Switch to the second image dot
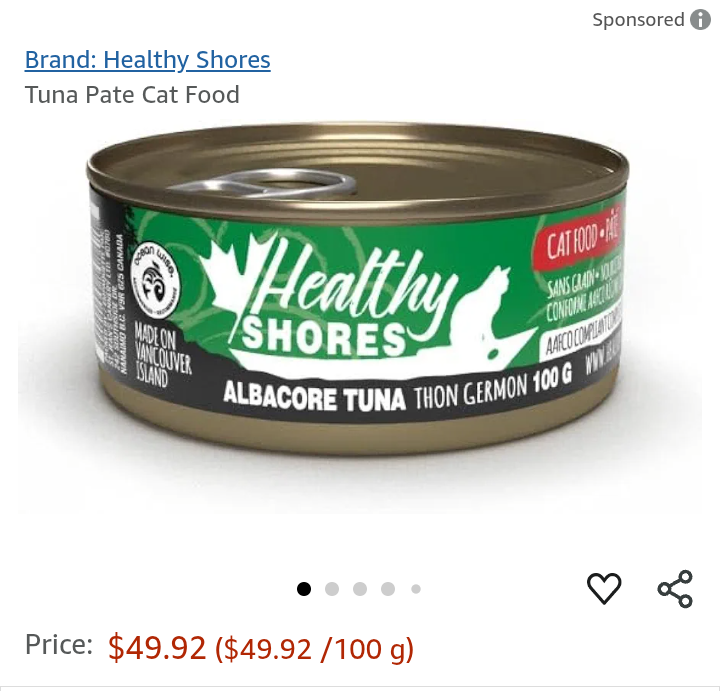The image size is (720, 691). 332,589
